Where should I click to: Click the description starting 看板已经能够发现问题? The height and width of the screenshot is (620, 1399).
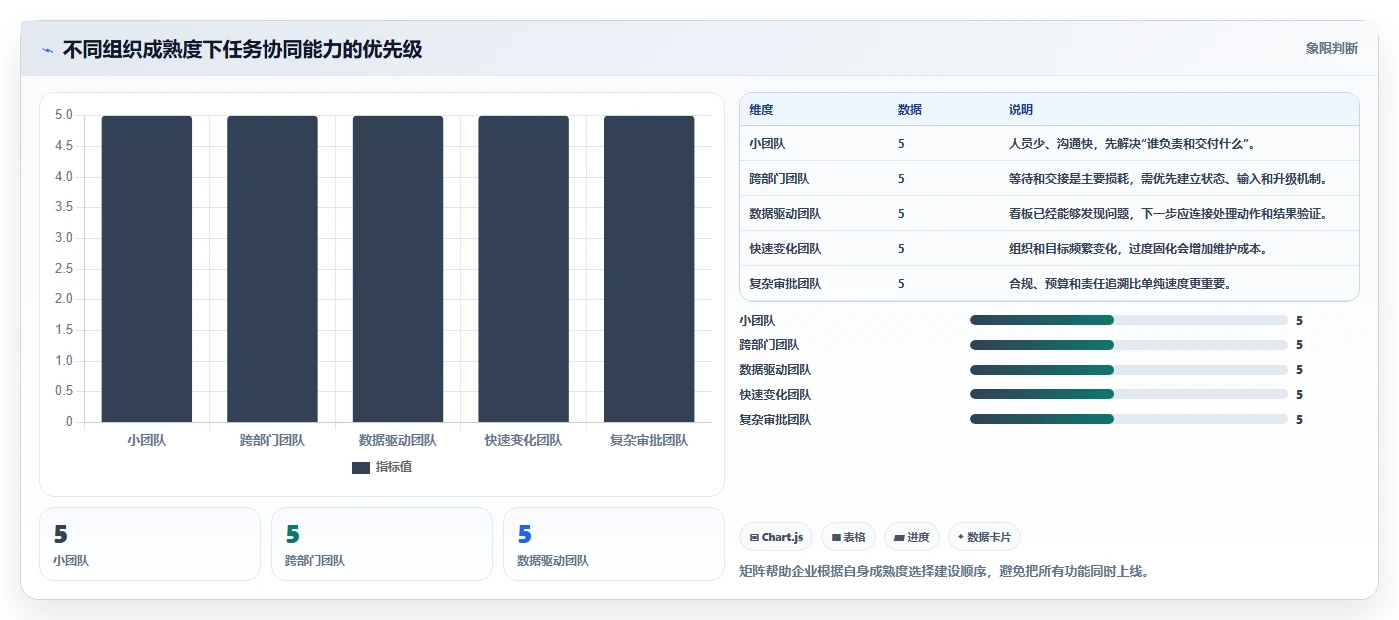tap(1169, 214)
